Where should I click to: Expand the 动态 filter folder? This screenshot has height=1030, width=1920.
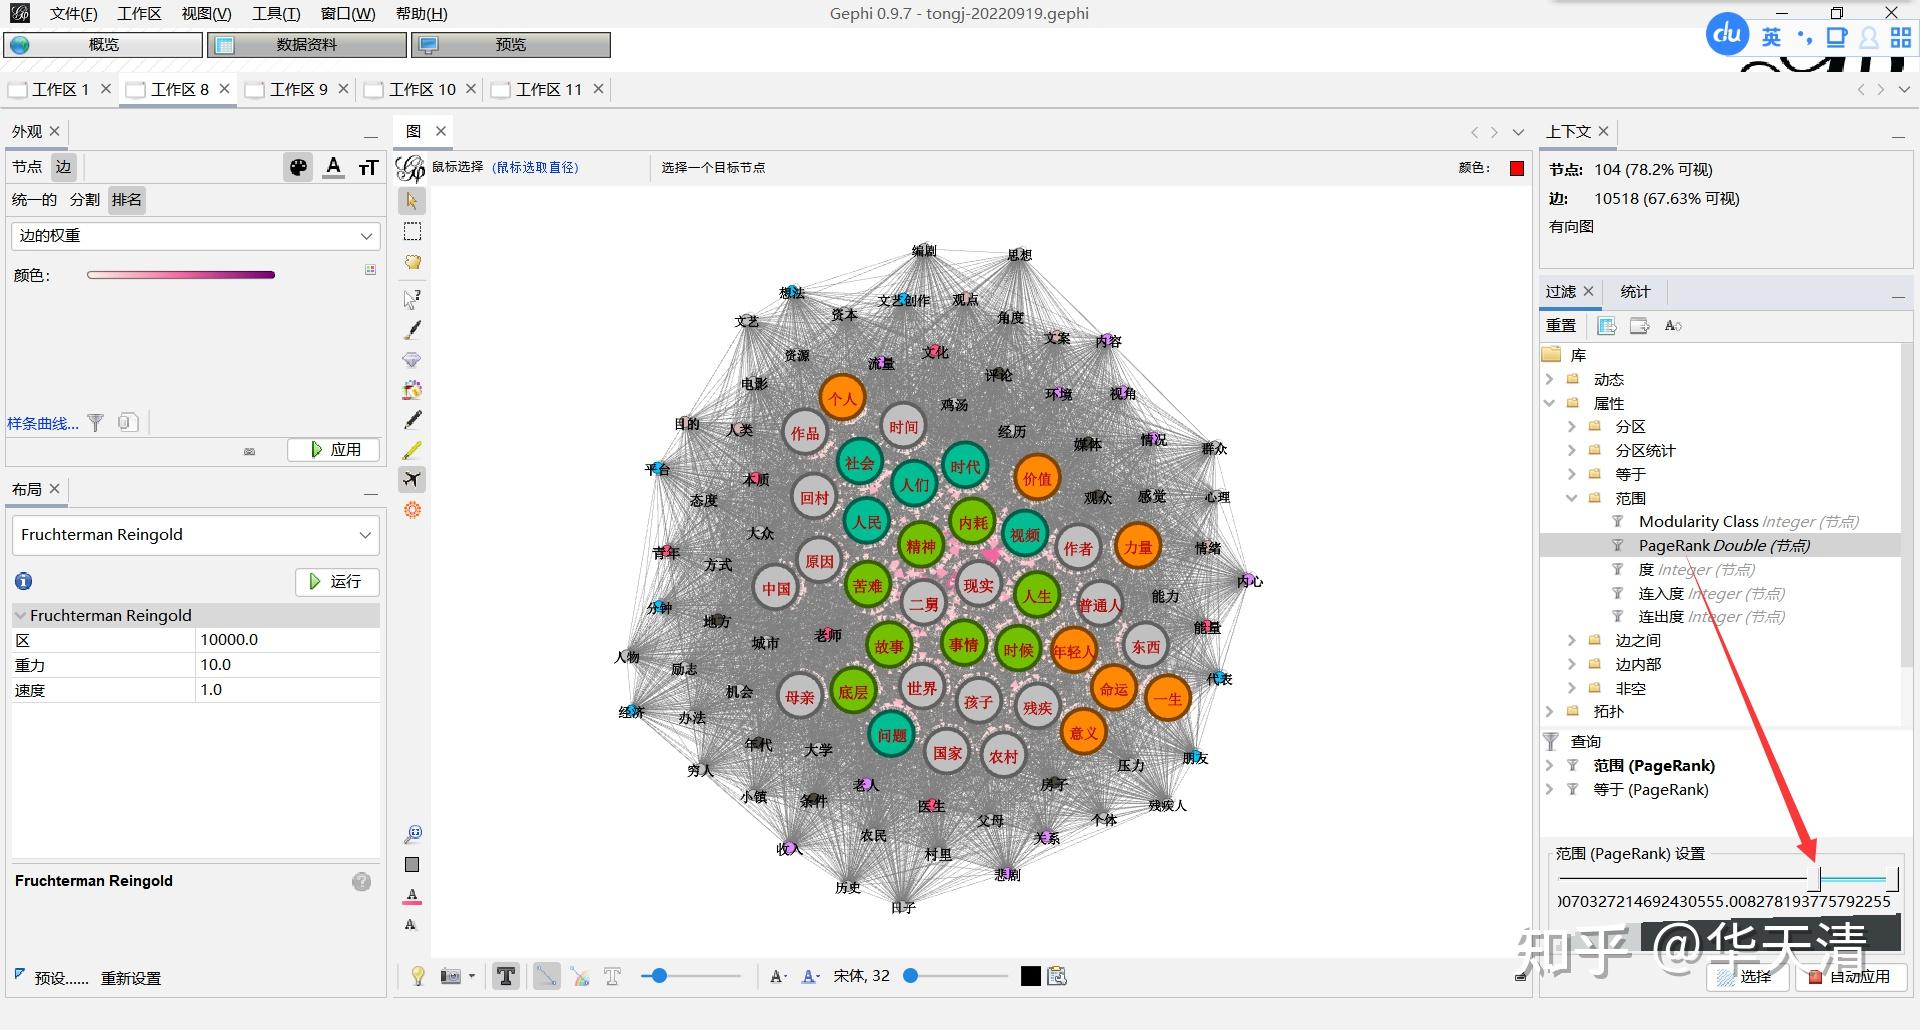pos(1550,379)
